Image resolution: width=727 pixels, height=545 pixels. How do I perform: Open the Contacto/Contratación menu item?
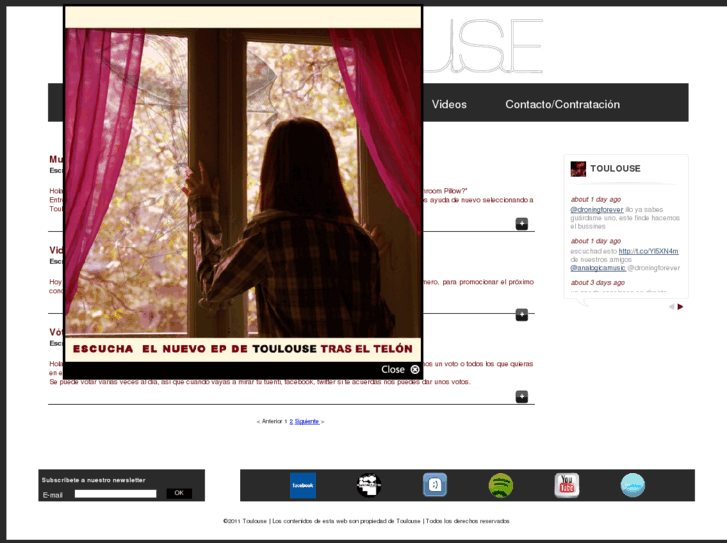[x=562, y=104]
